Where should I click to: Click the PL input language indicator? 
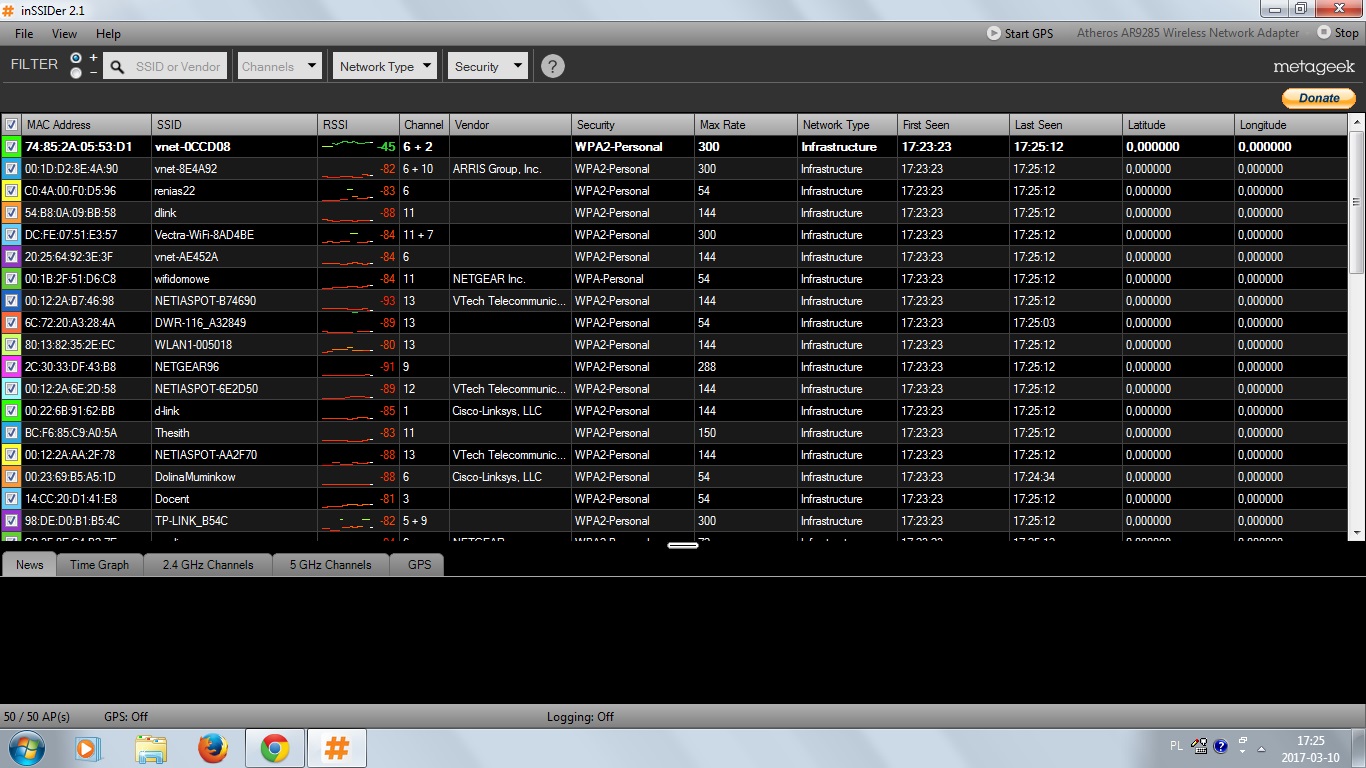point(1176,746)
